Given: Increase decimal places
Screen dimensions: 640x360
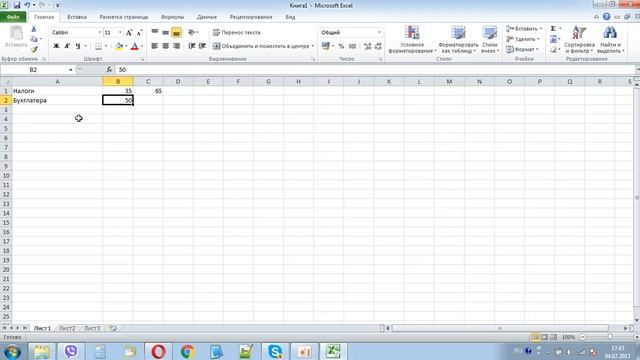Looking at the screenshot, I should click(x=367, y=46).
